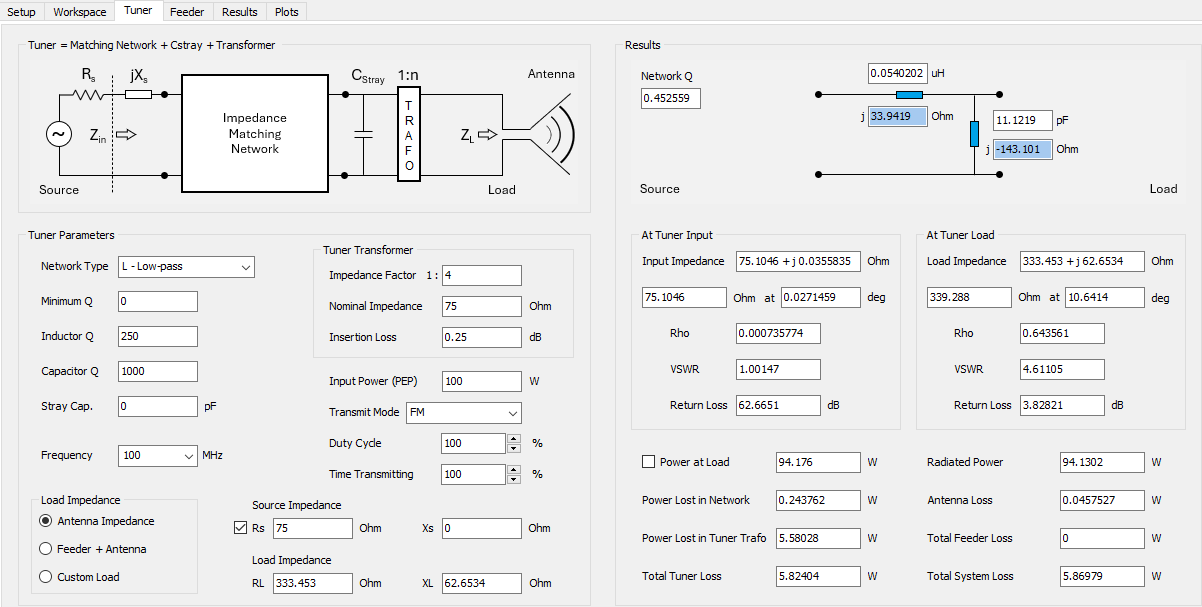Focus the Capacitor Q field

click(158, 372)
